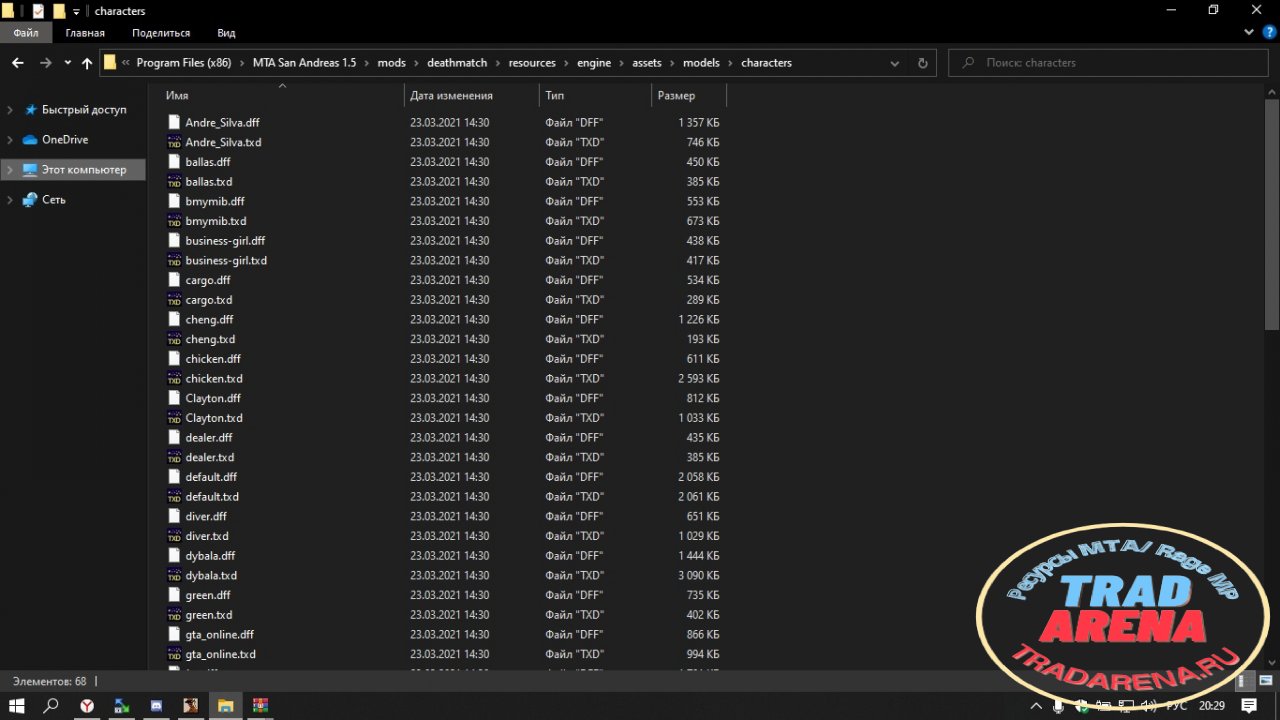This screenshot has width=1280, height=720.
Task: Open Yandex Browser from the taskbar
Action: [x=88, y=706]
